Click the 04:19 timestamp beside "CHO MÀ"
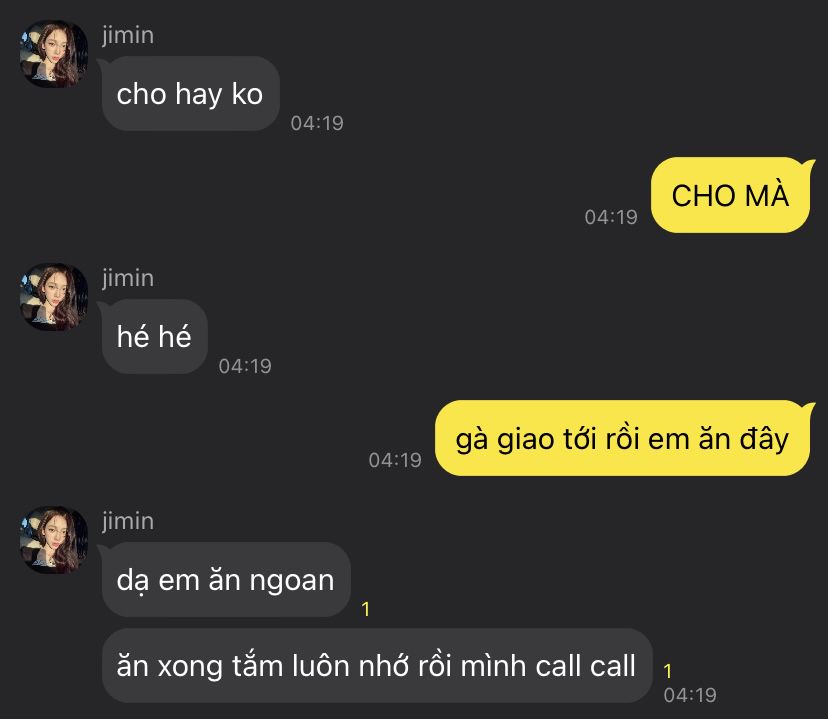The image size is (828, 719). (x=611, y=217)
